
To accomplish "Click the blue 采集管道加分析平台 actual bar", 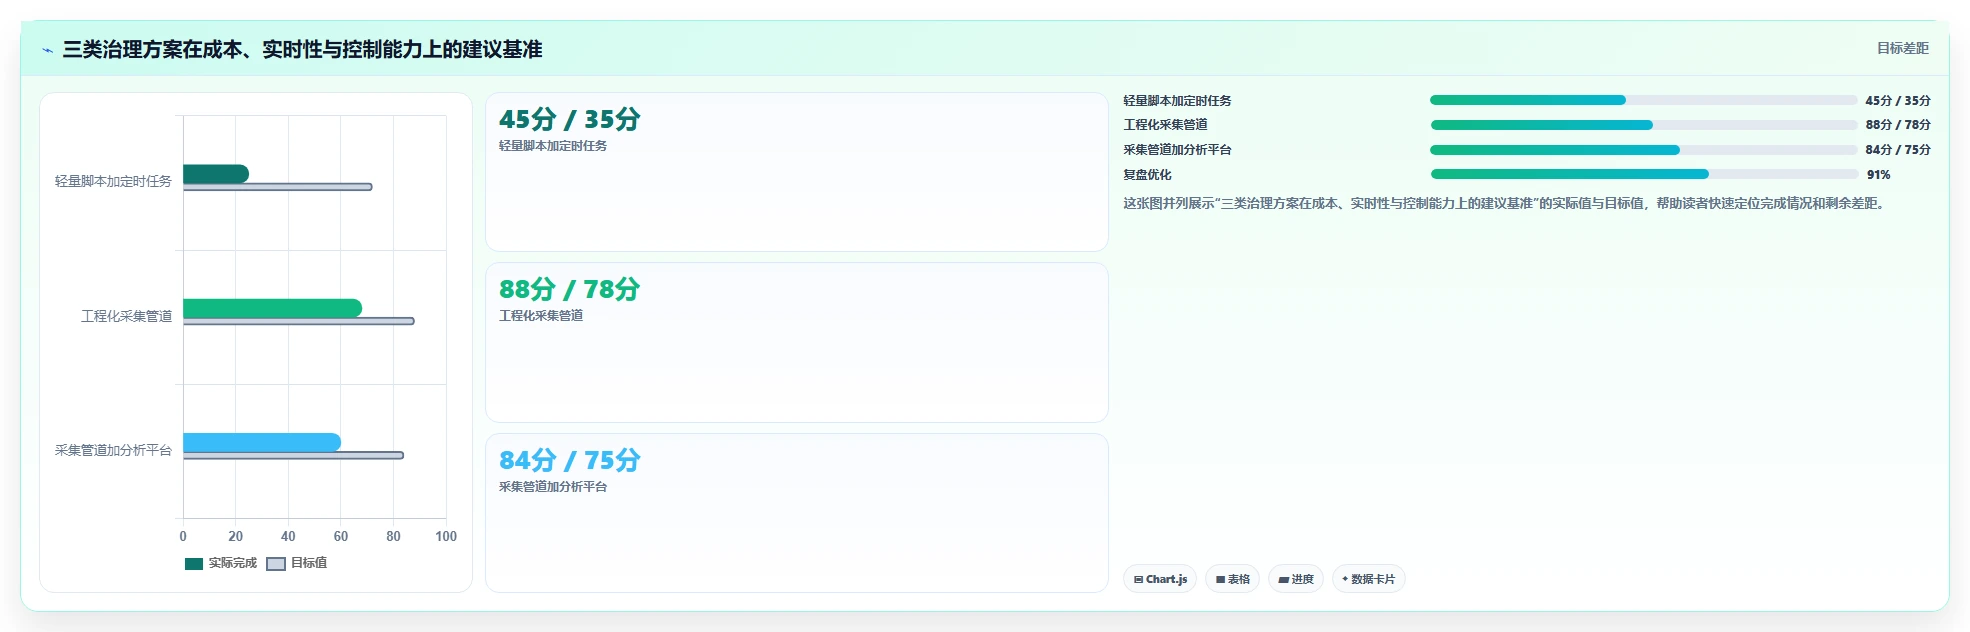I will point(262,442).
